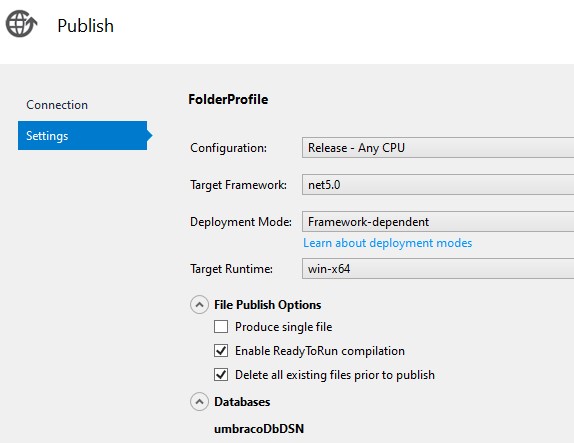574x443 pixels.
Task: Uncheck Delete all existing files prior to publish
Action: click(x=221, y=375)
